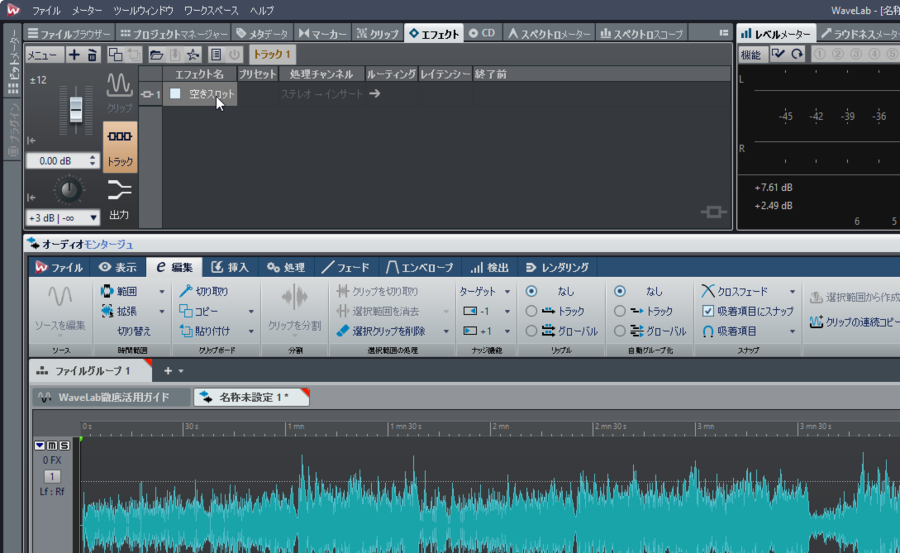The image size is (900, 553).
Task: Switch to the Spectrometer tab
Action: [x=549, y=34]
